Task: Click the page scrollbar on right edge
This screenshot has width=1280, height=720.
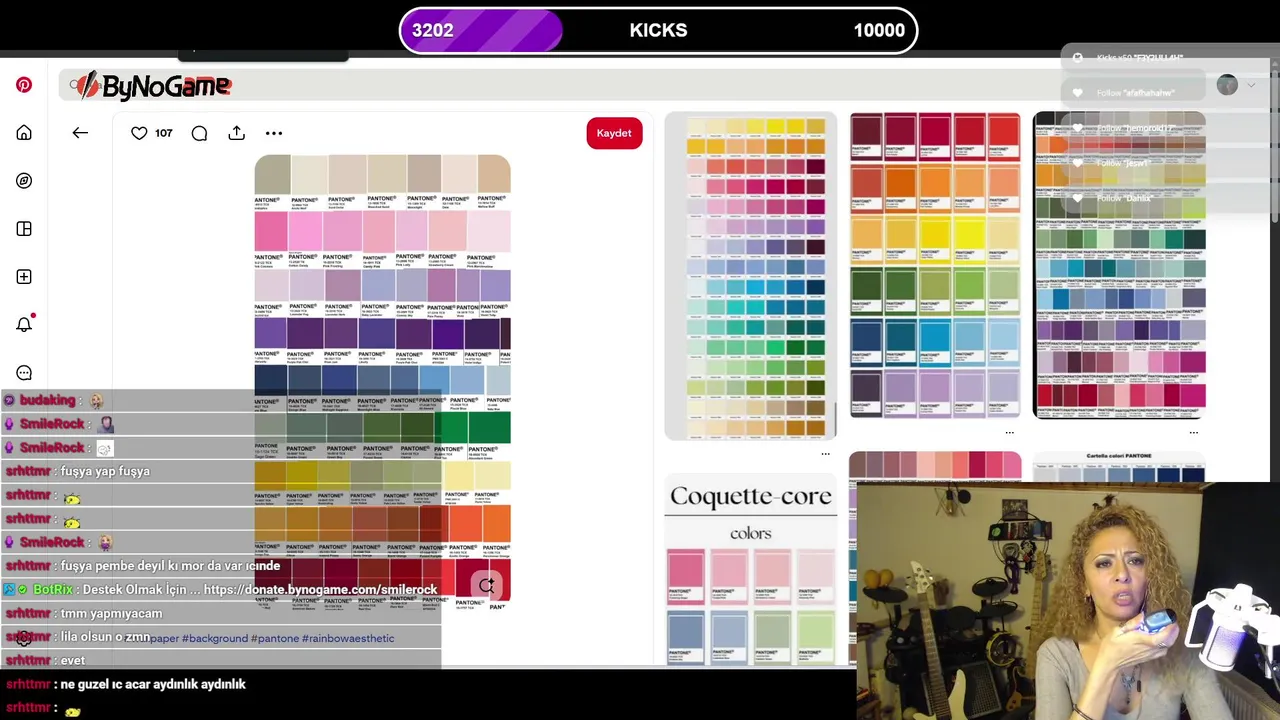Action: (x=1274, y=140)
